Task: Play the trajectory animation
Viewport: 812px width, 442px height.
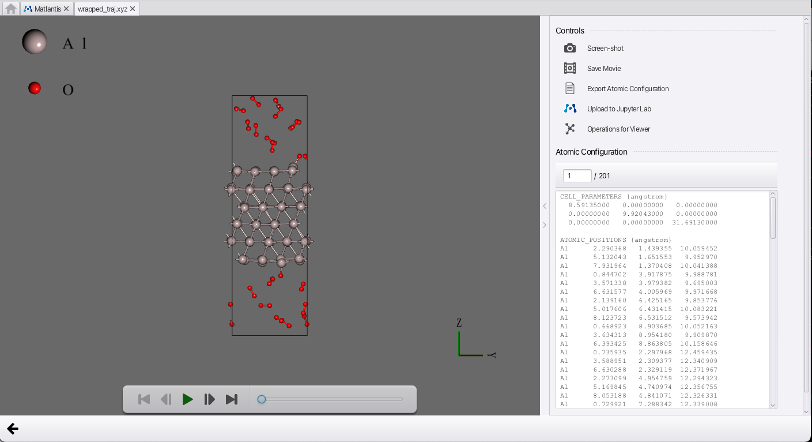Action: (187, 399)
